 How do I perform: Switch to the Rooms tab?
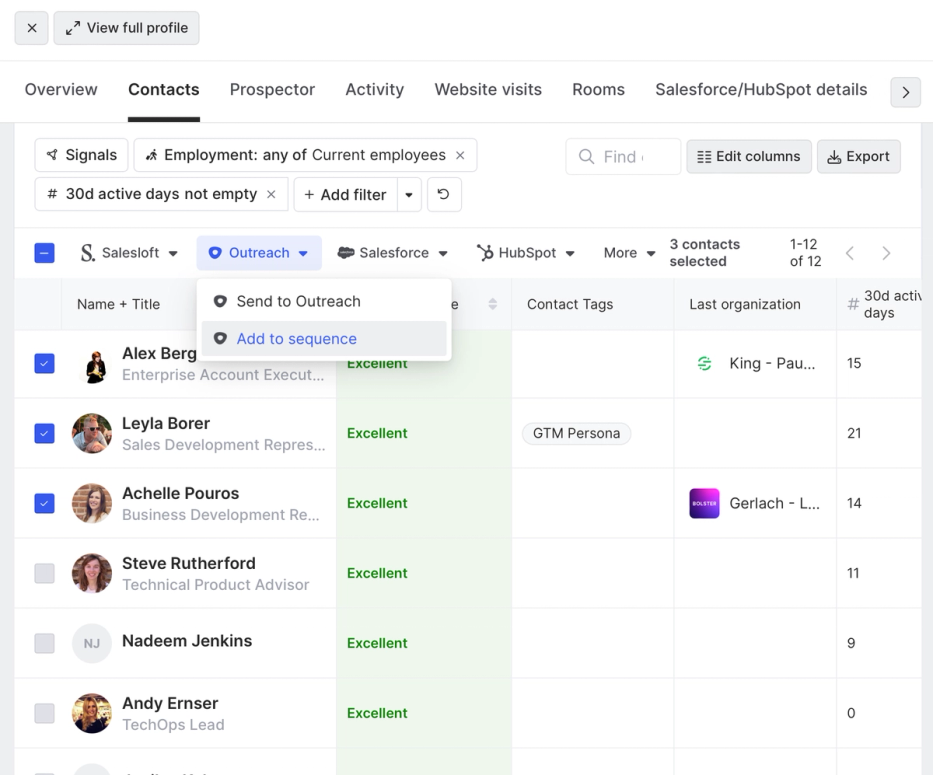coord(598,89)
